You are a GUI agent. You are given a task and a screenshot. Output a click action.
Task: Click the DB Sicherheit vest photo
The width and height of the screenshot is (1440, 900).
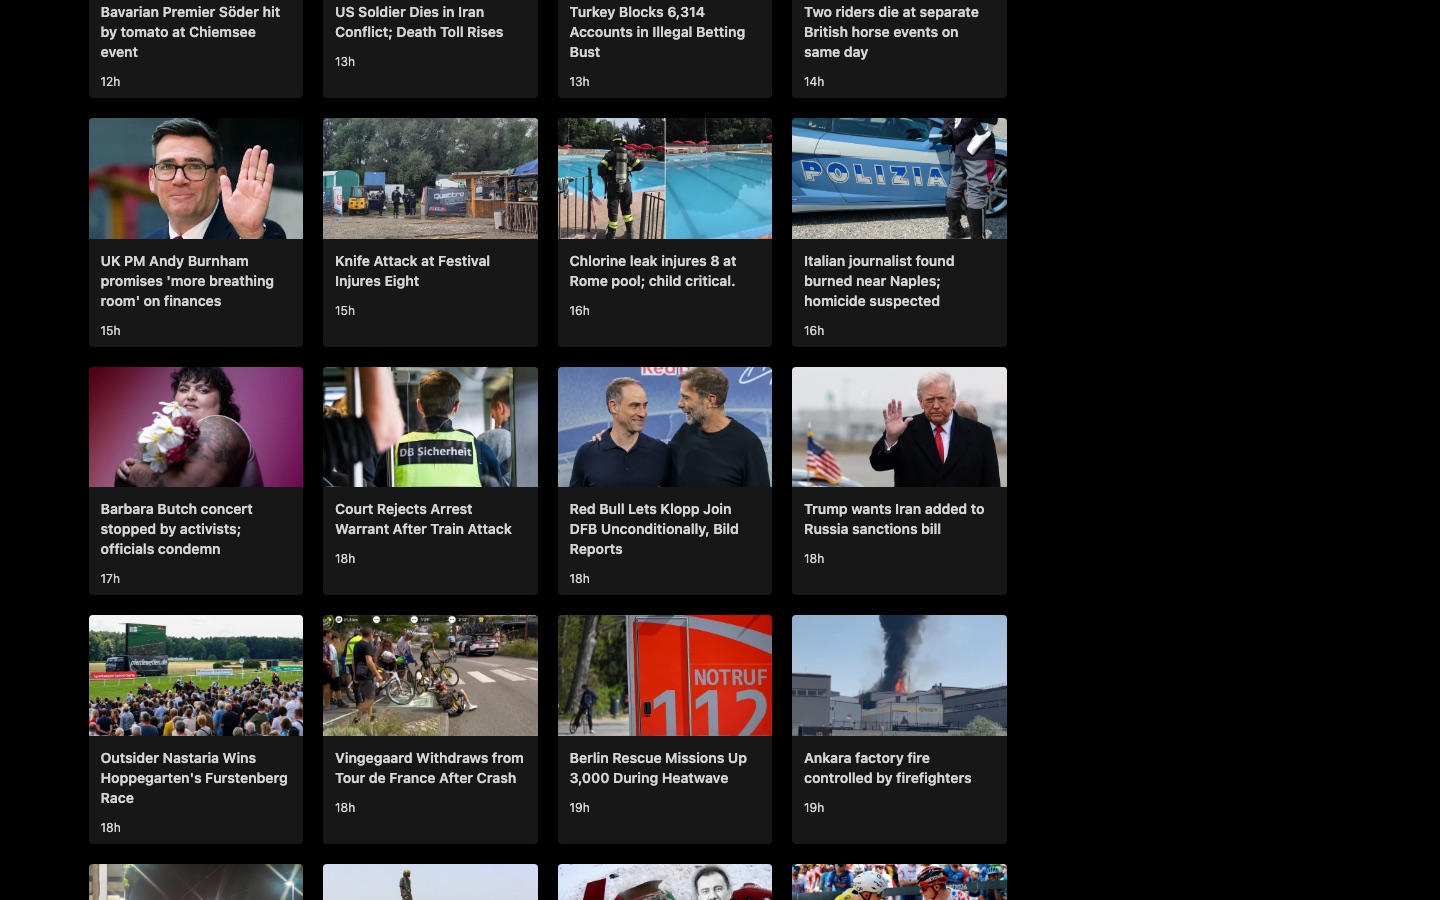pos(430,427)
